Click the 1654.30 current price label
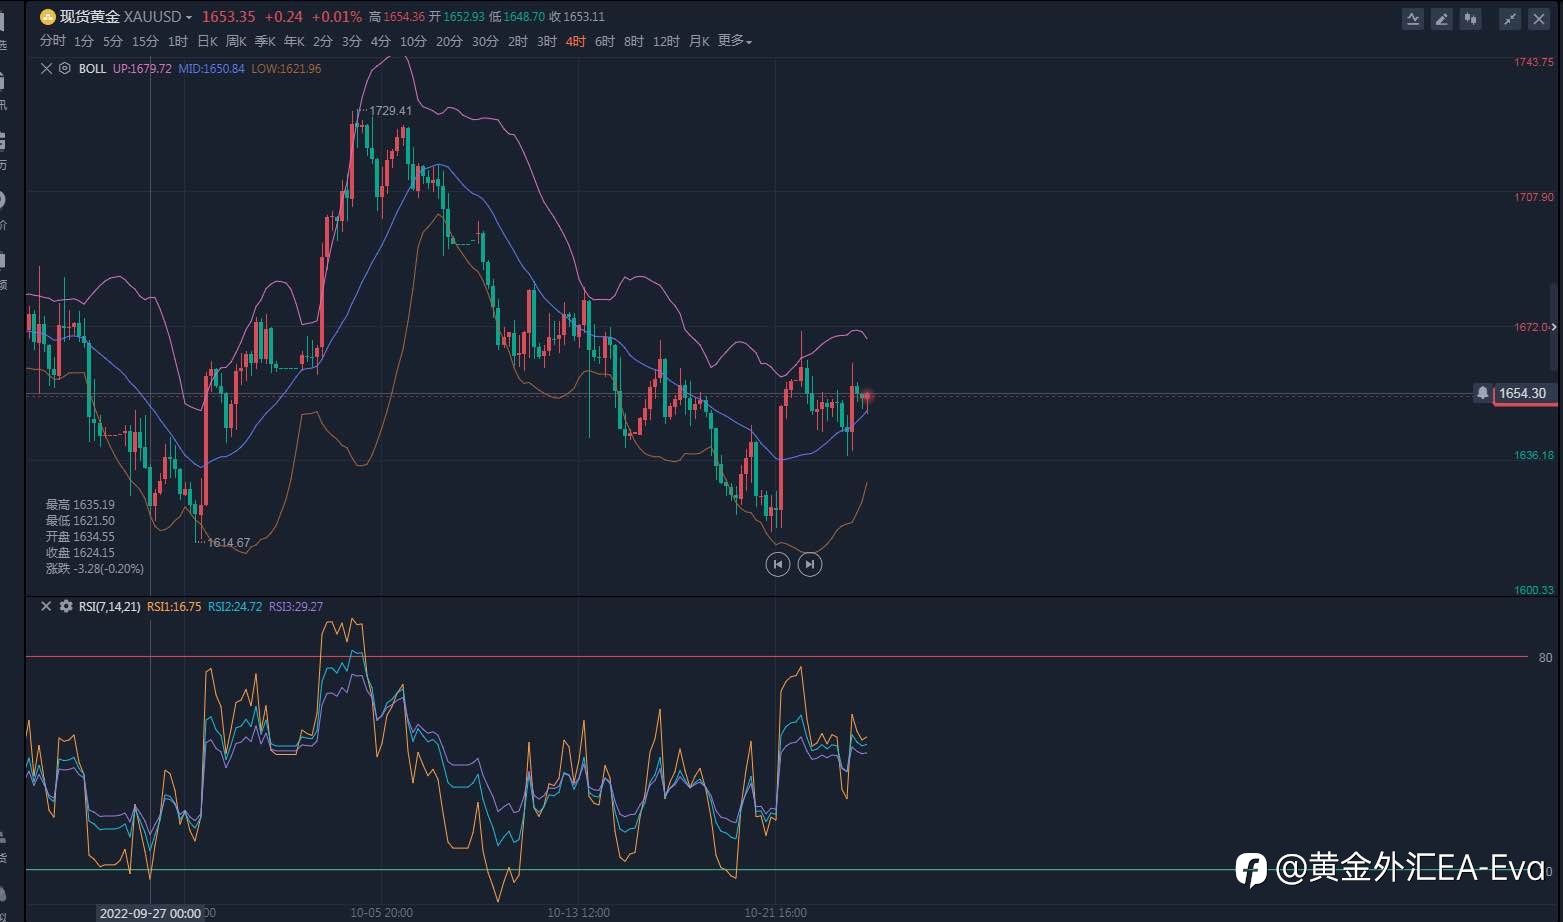Screen dimensions: 1563x922 1523,393
